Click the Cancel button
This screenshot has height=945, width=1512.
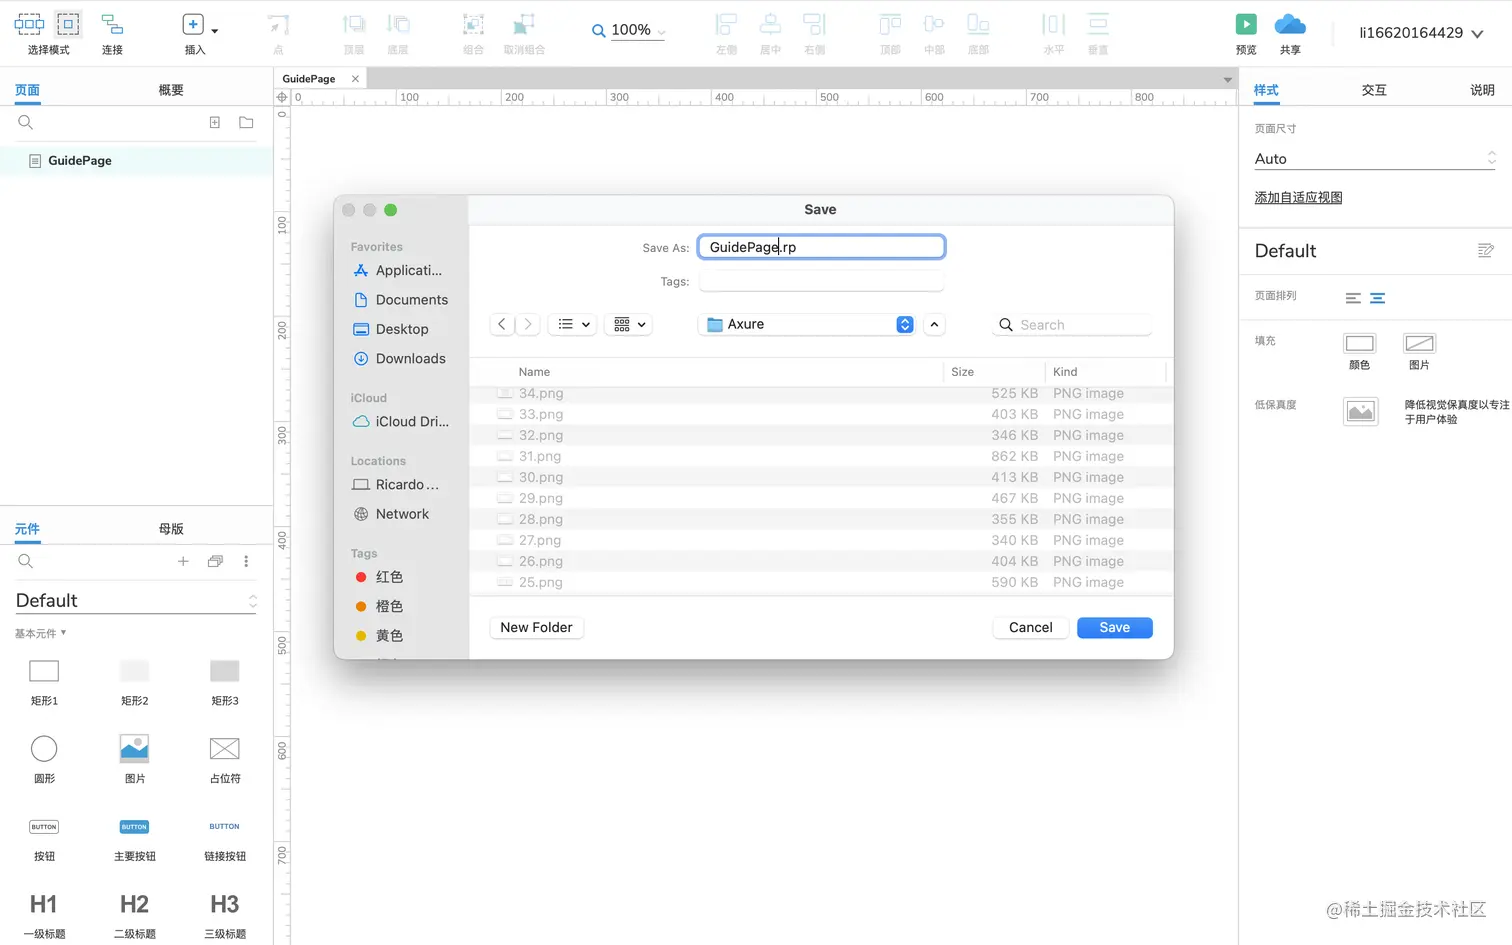tap(1030, 627)
